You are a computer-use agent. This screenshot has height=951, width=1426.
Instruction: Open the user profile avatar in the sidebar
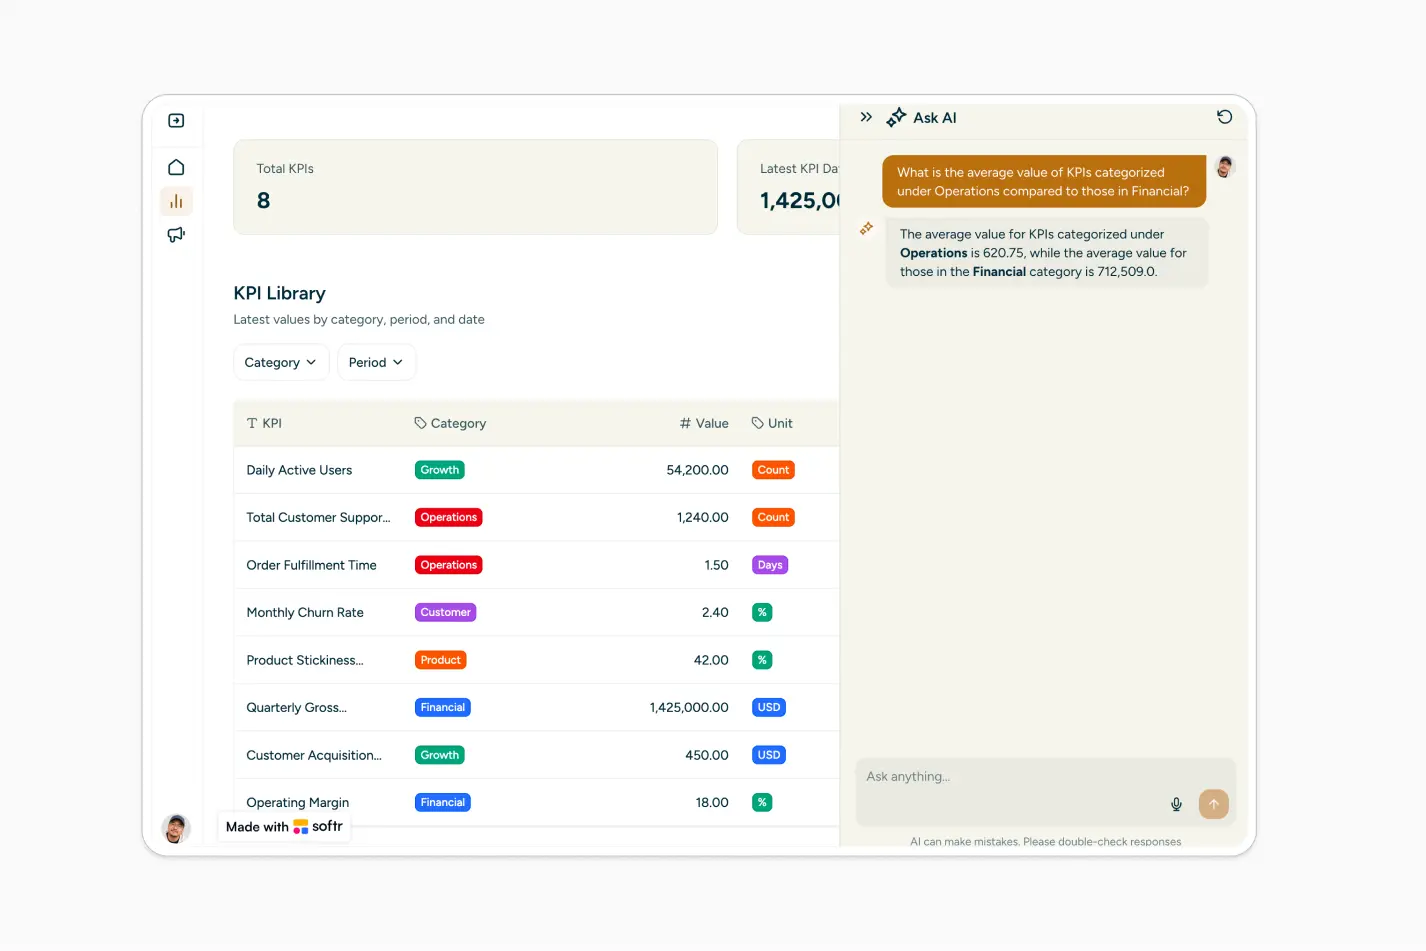[176, 828]
